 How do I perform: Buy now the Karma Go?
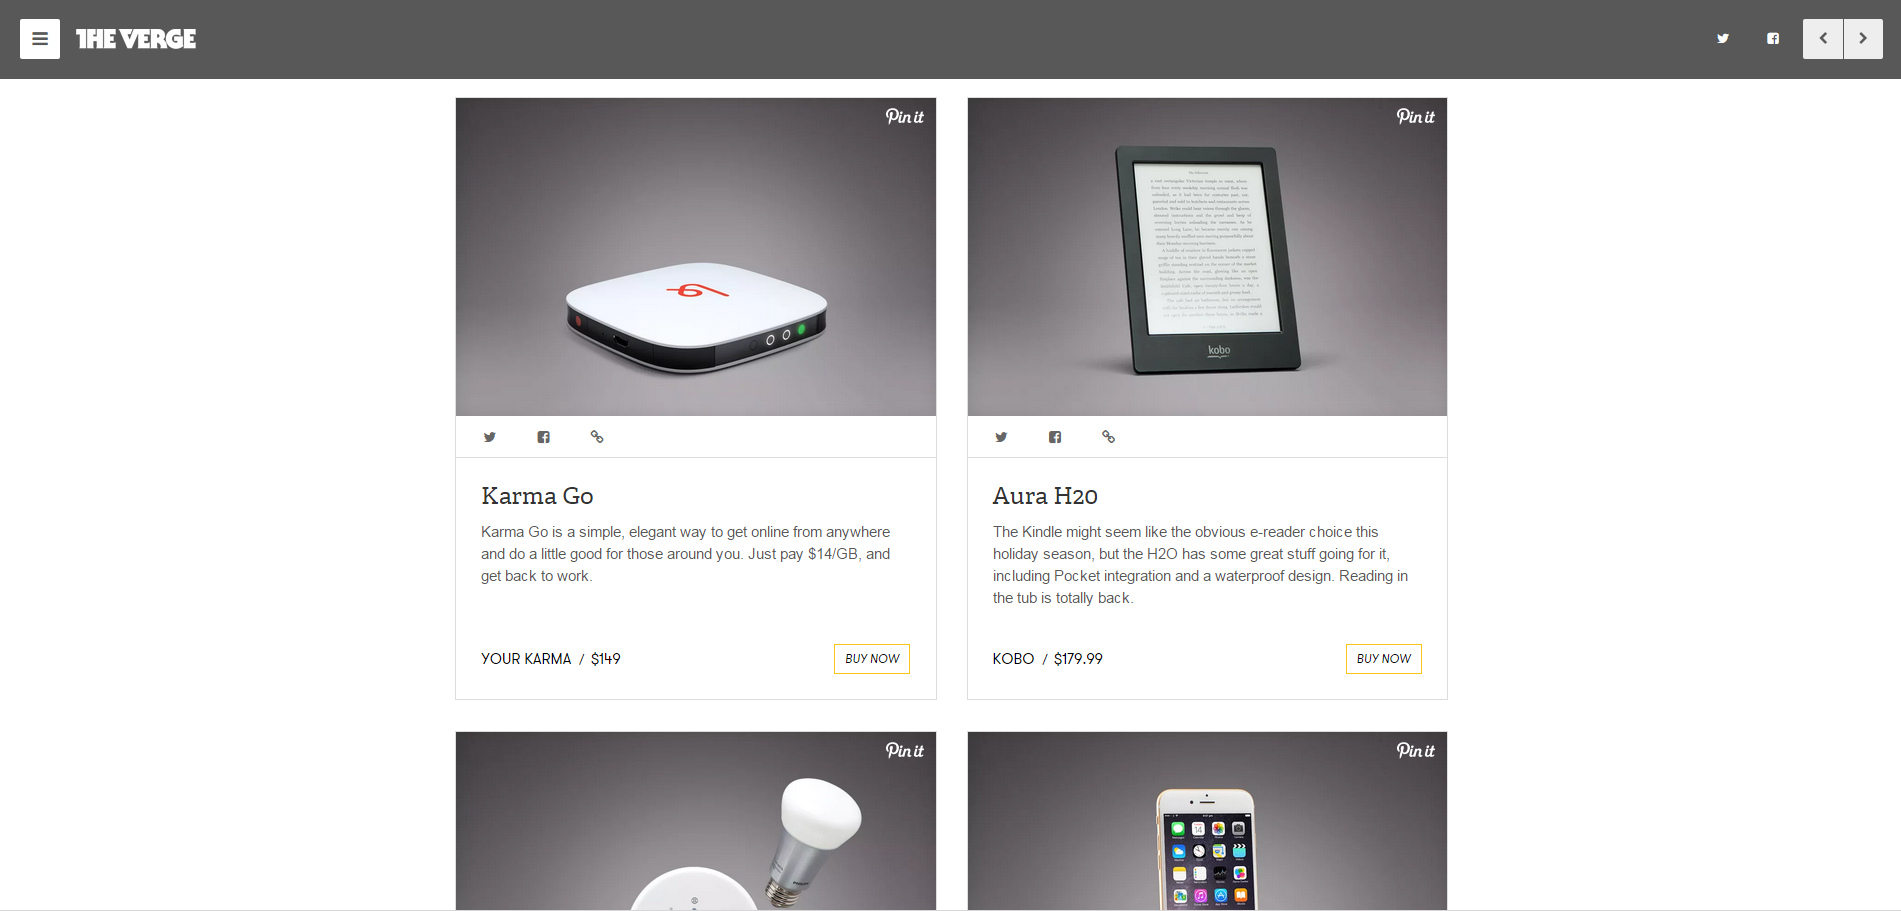pos(872,659)
